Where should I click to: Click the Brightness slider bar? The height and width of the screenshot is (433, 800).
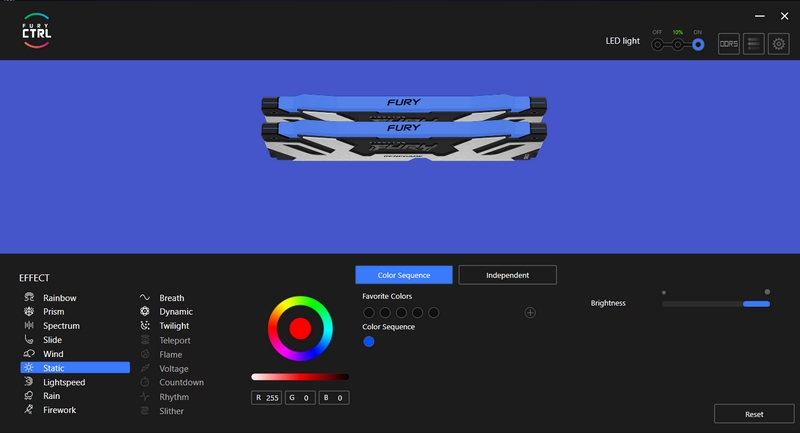click(716, 304)
